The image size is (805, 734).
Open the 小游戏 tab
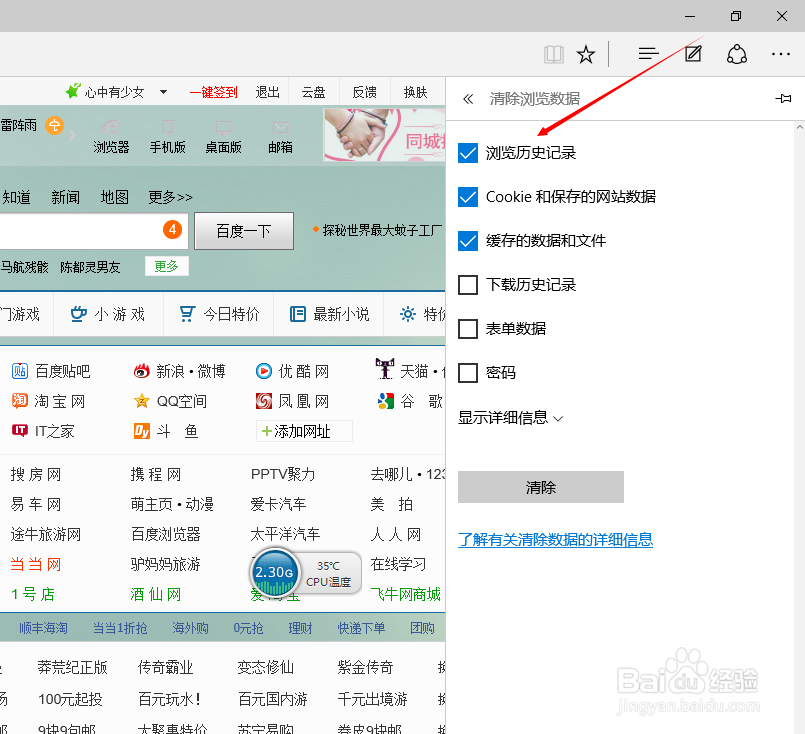pyautogui.click(x=108, y=314)
